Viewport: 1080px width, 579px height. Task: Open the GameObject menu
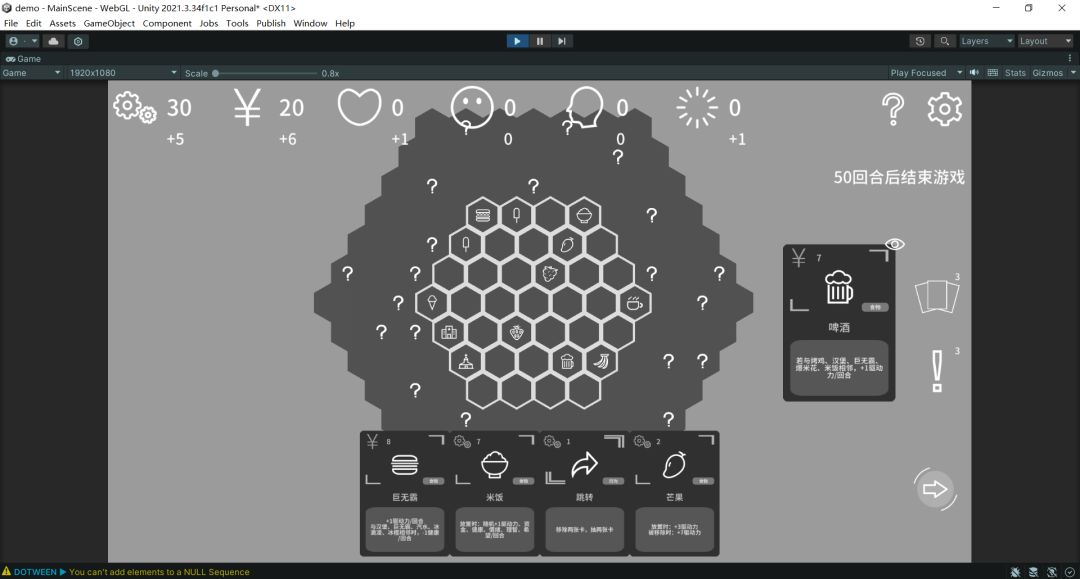(109, 23)
